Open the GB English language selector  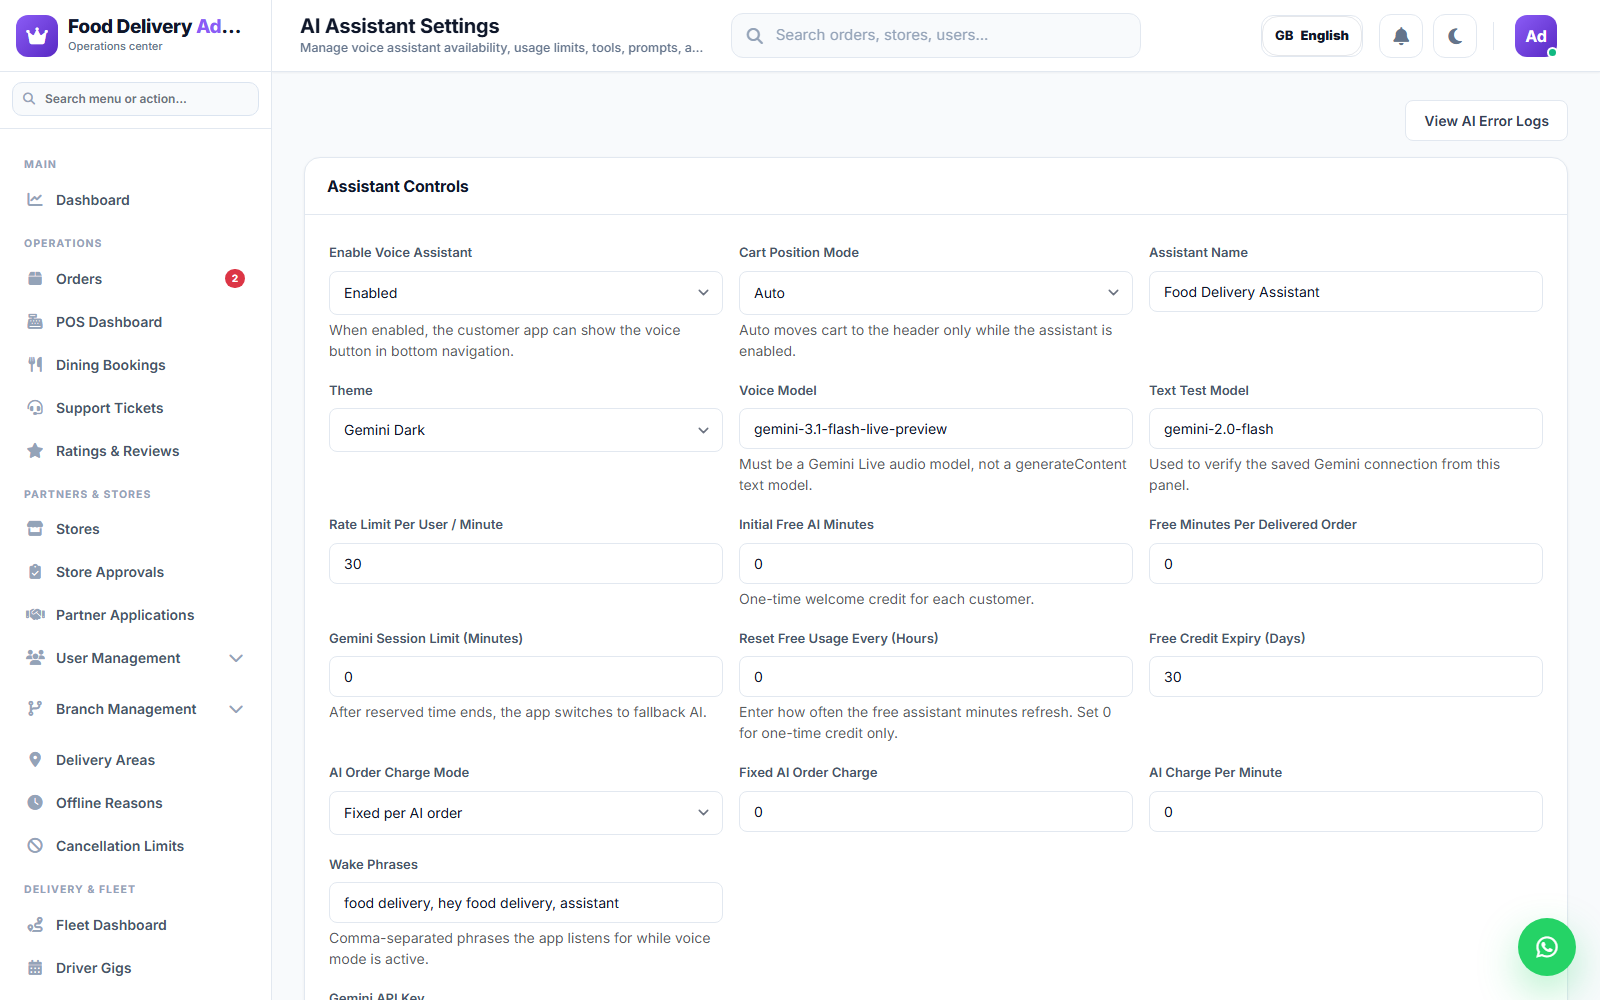(x=1312, y=36)
